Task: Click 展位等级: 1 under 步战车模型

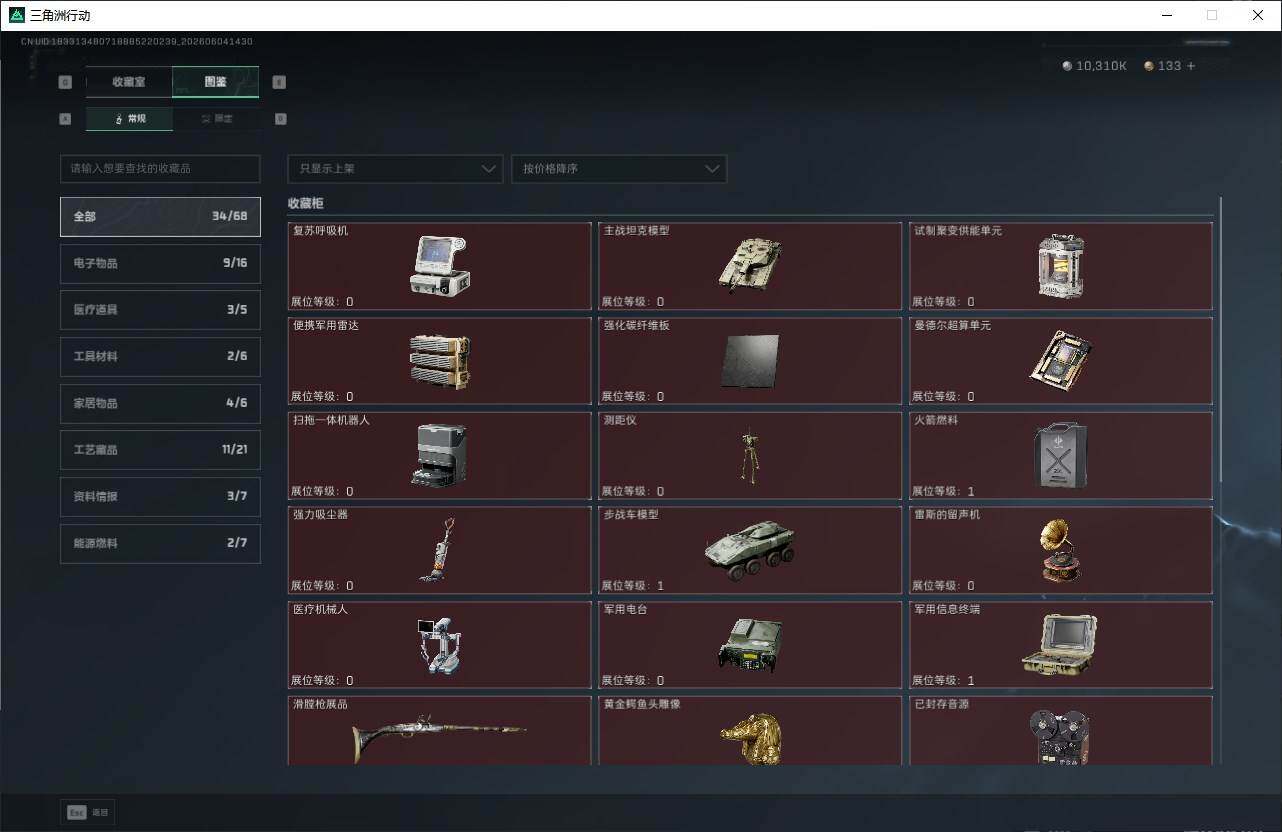Action: point(632,585)
